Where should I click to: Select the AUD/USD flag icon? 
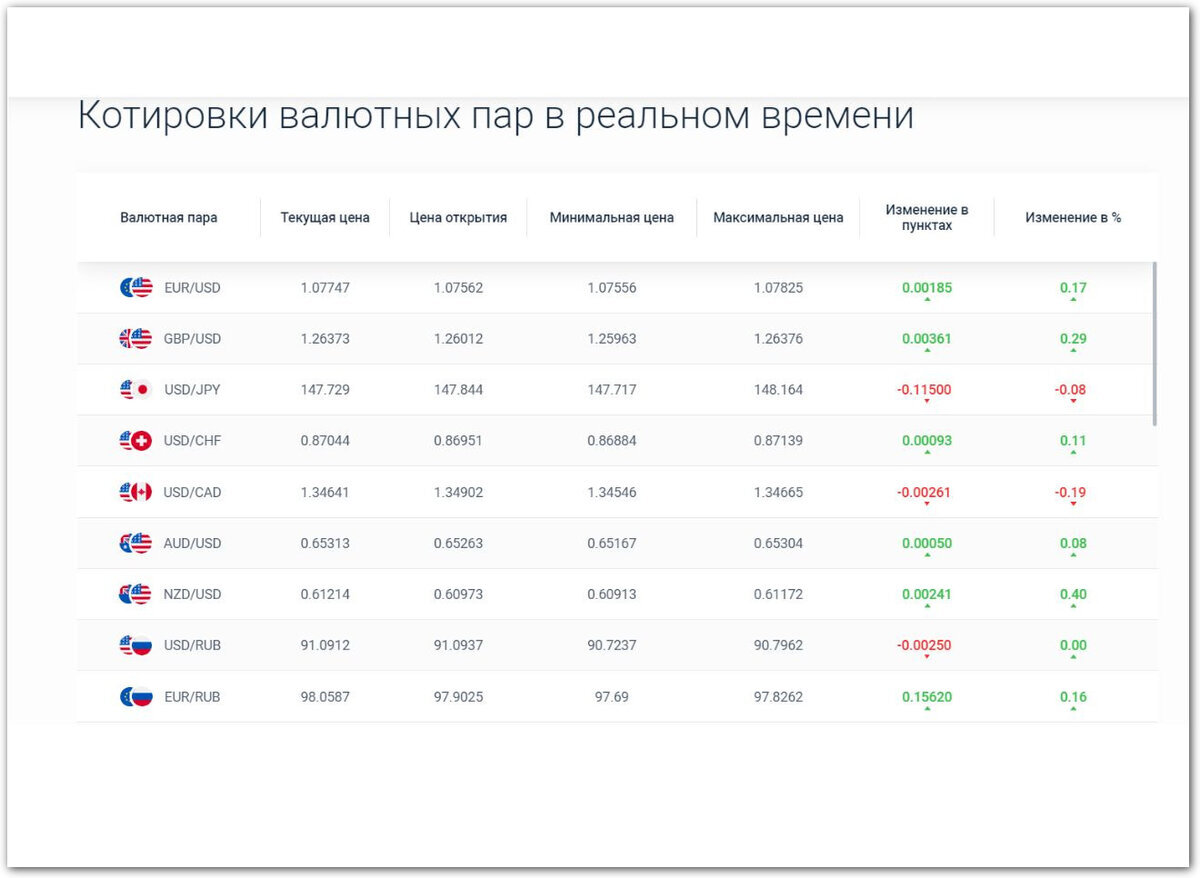[x=135, y=543]
